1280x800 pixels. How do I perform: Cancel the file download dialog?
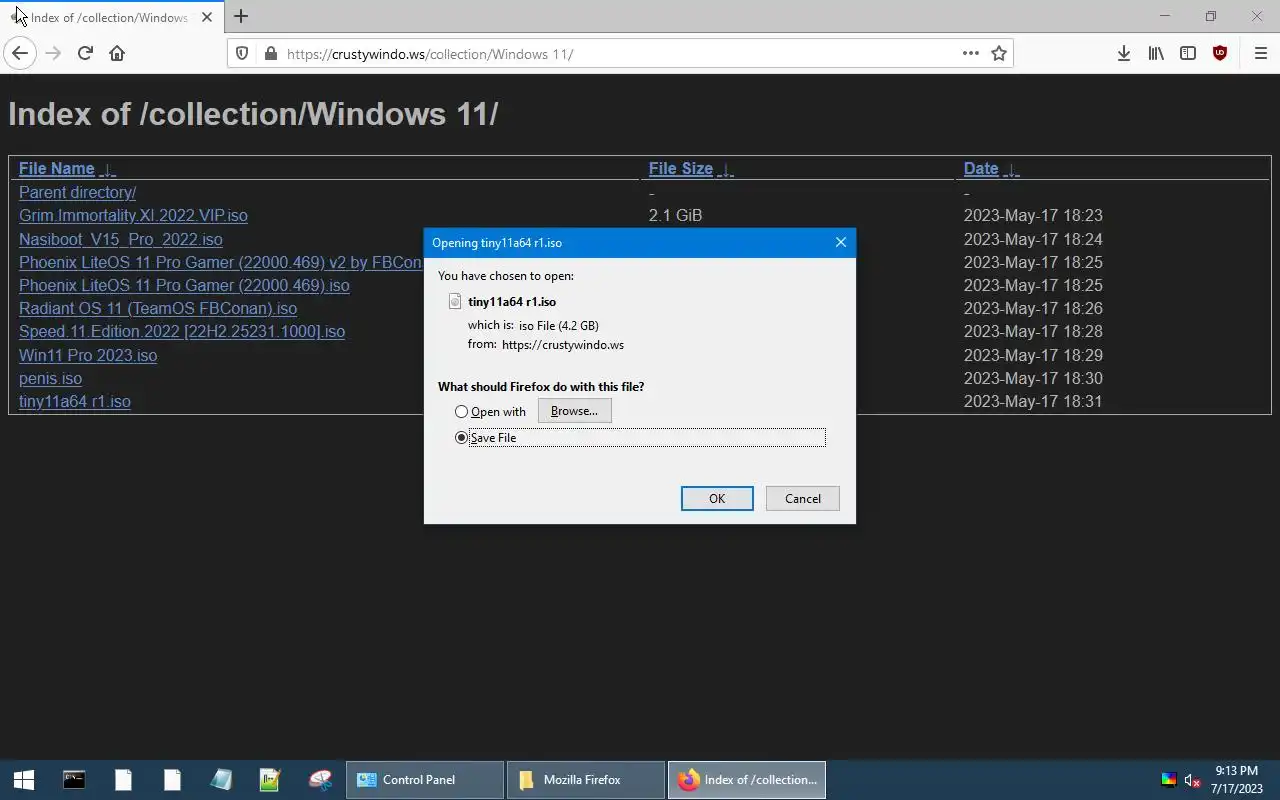click(803, 498)
